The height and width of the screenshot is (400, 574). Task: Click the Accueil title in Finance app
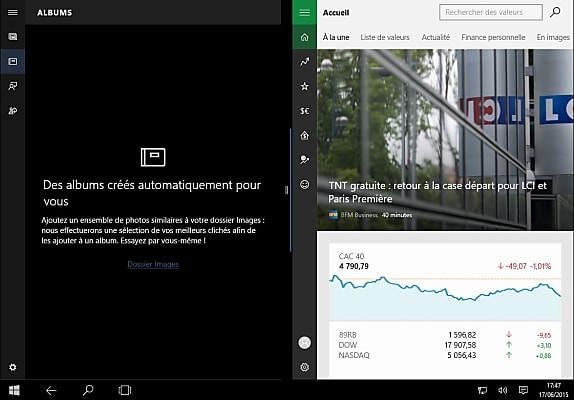point(336,12)
